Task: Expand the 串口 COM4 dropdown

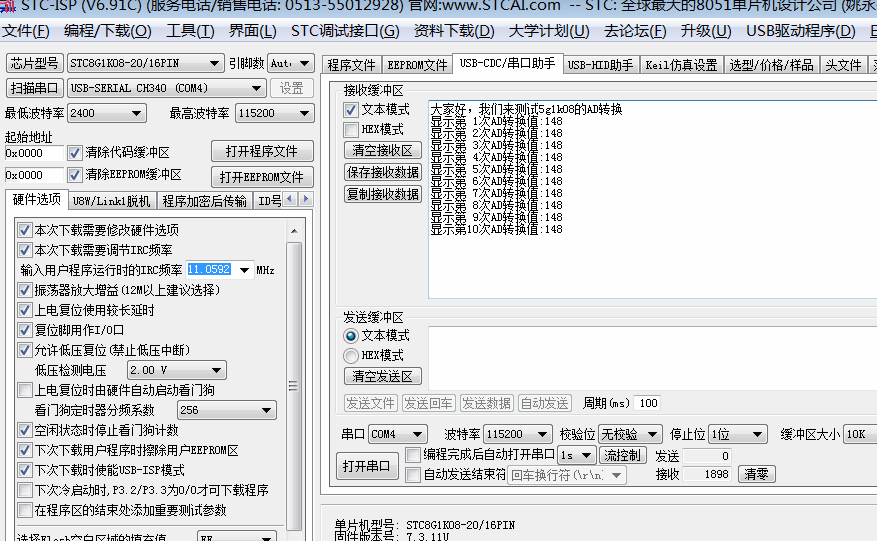Action: (x=417, y=434)
